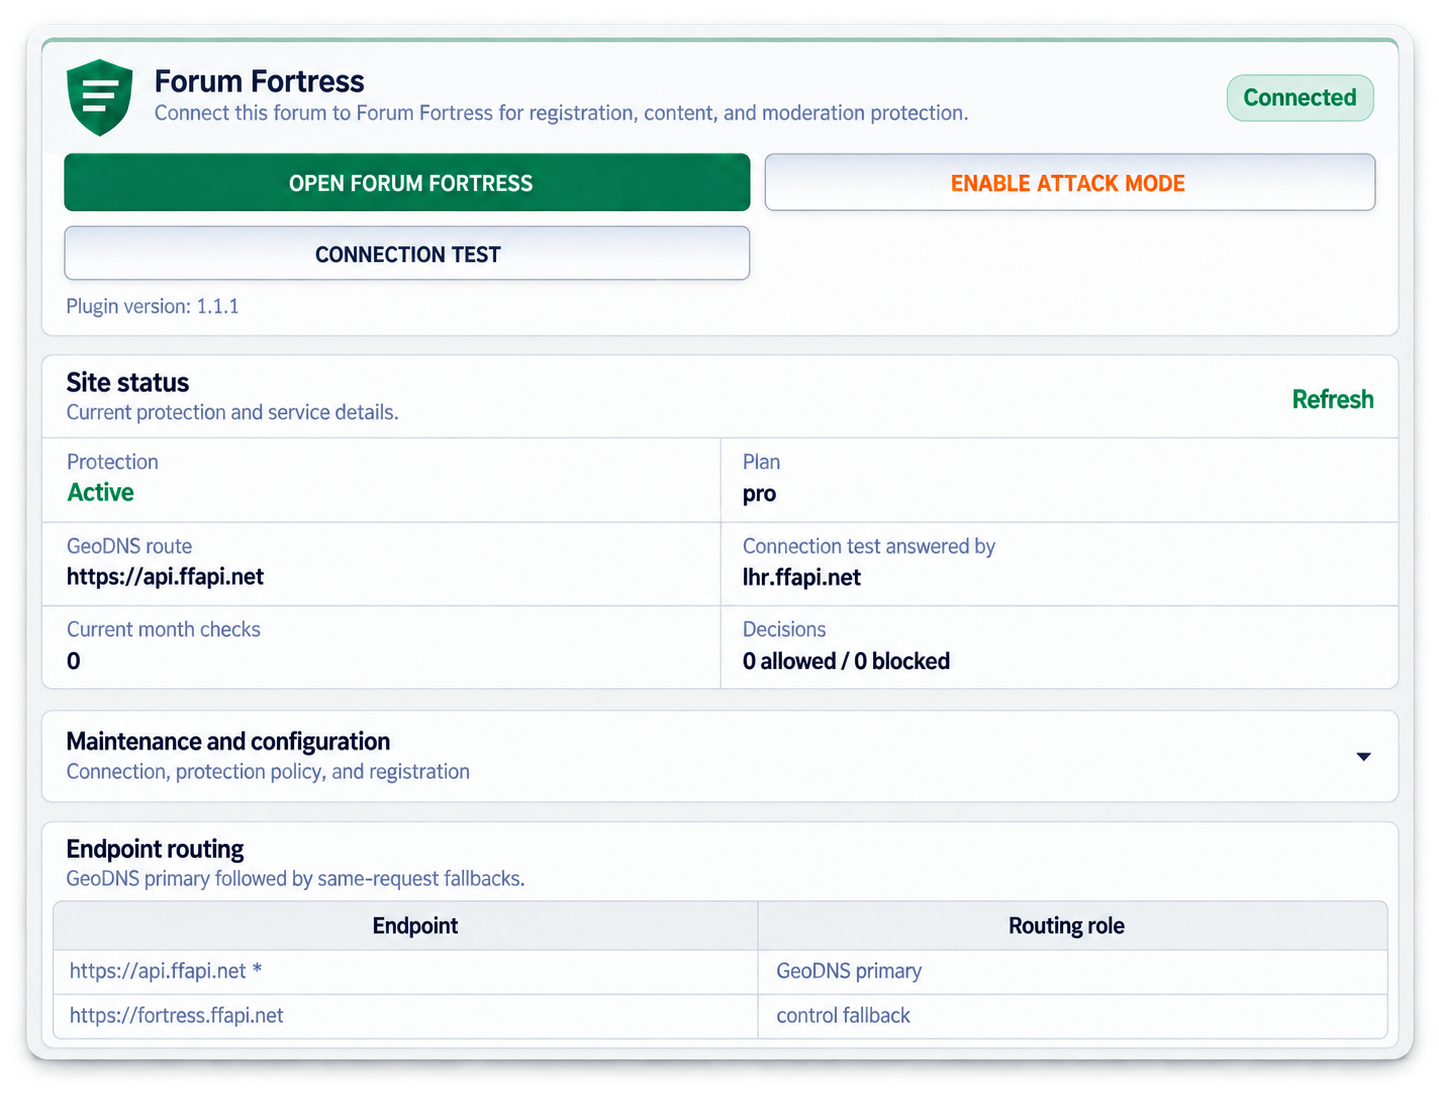Enable Attack Mode
The image size is (1439, 1093).
pyautogui.click(x=1070, y=183)
